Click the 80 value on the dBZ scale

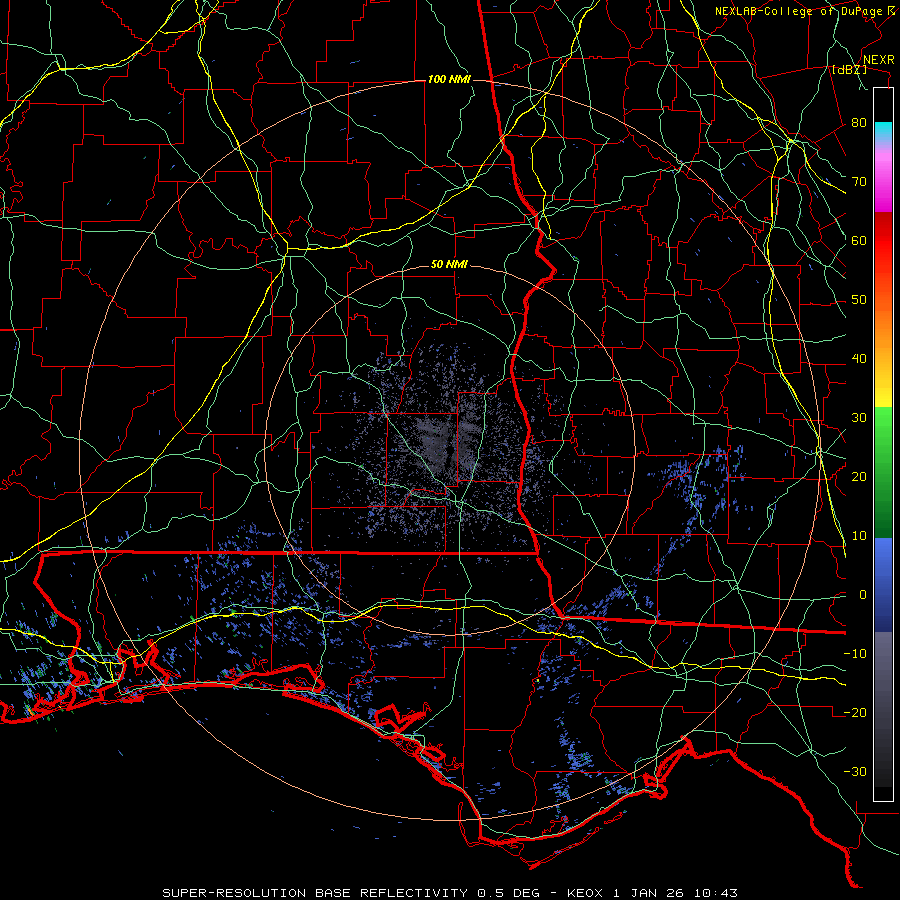pos(859,123)
